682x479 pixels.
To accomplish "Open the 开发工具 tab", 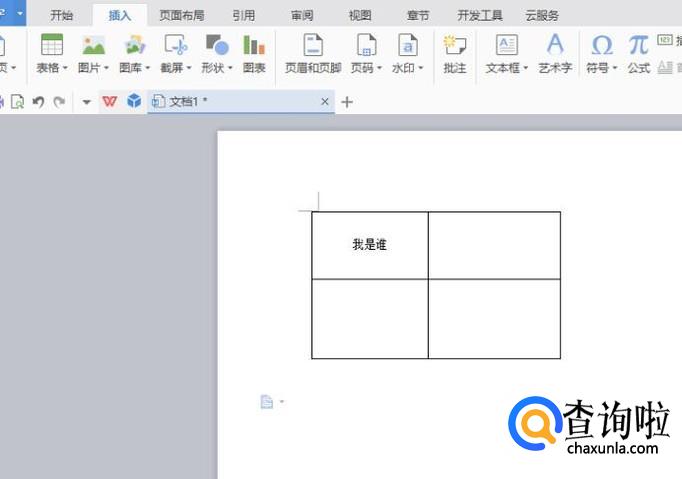I will click(480, 16).
